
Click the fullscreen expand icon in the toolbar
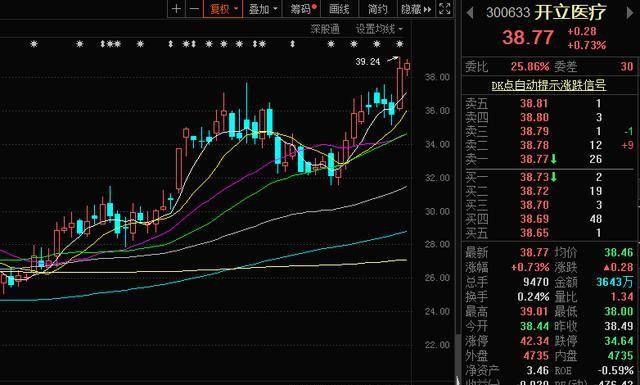444,9
